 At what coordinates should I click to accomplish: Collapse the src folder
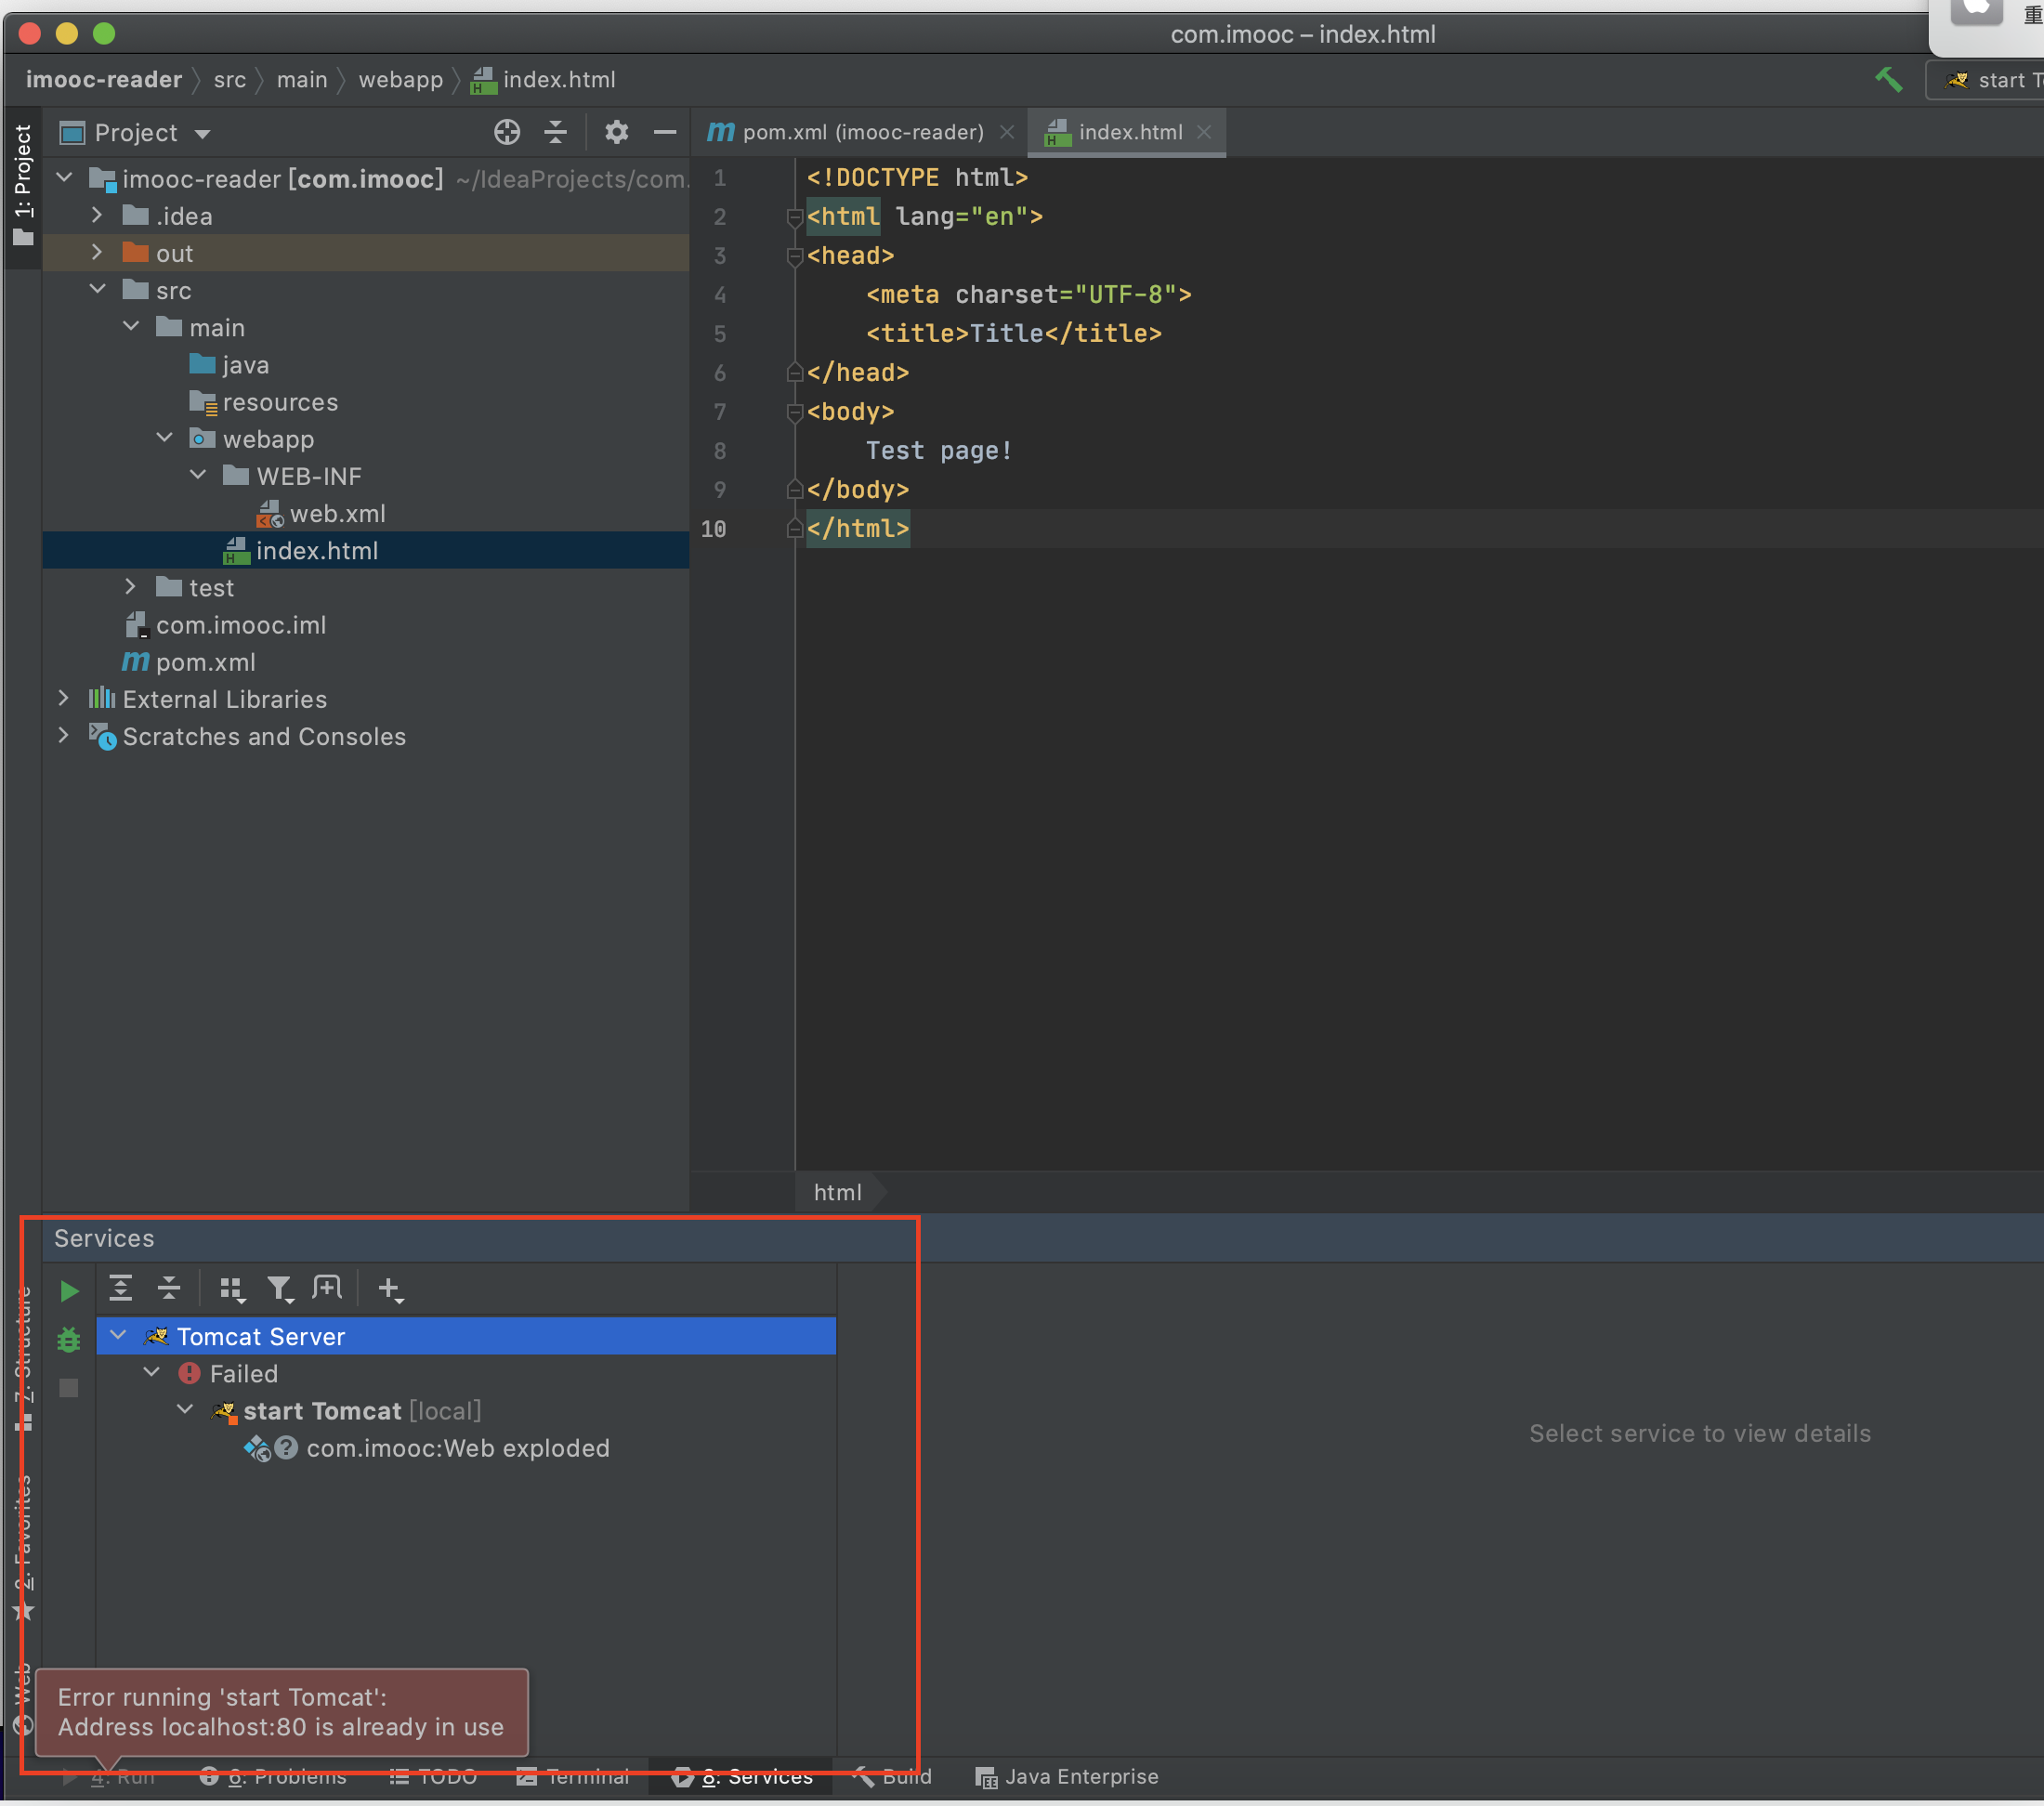pos(97,289)
